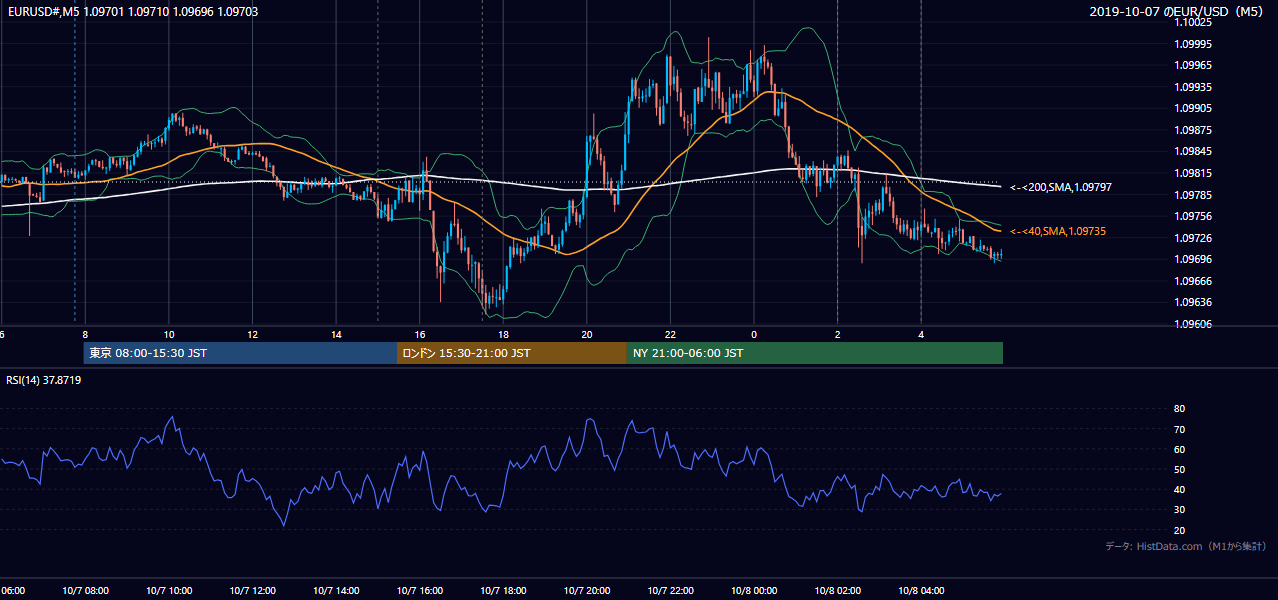The height and width of the screenshot is (600, 1278).
Task: Click the 10/7 10:00 date label
Action: click(169, 590)
